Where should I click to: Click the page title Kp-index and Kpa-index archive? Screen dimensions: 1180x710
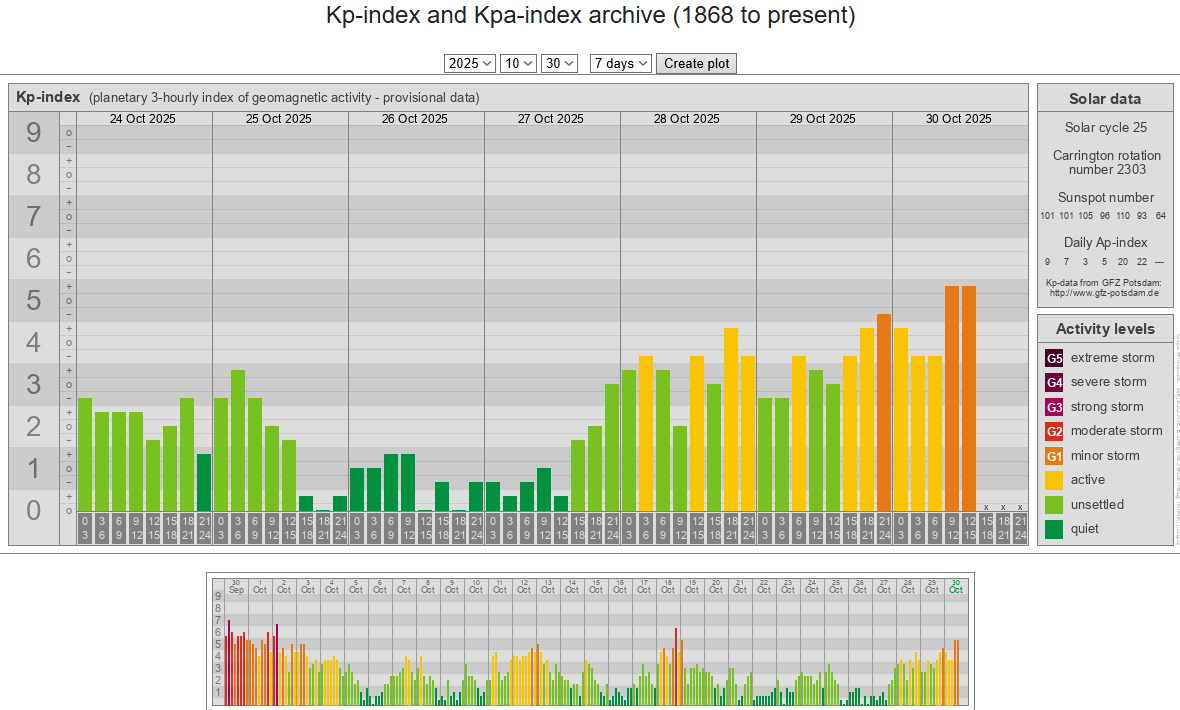pyautogui.click(x=591, y=15)
